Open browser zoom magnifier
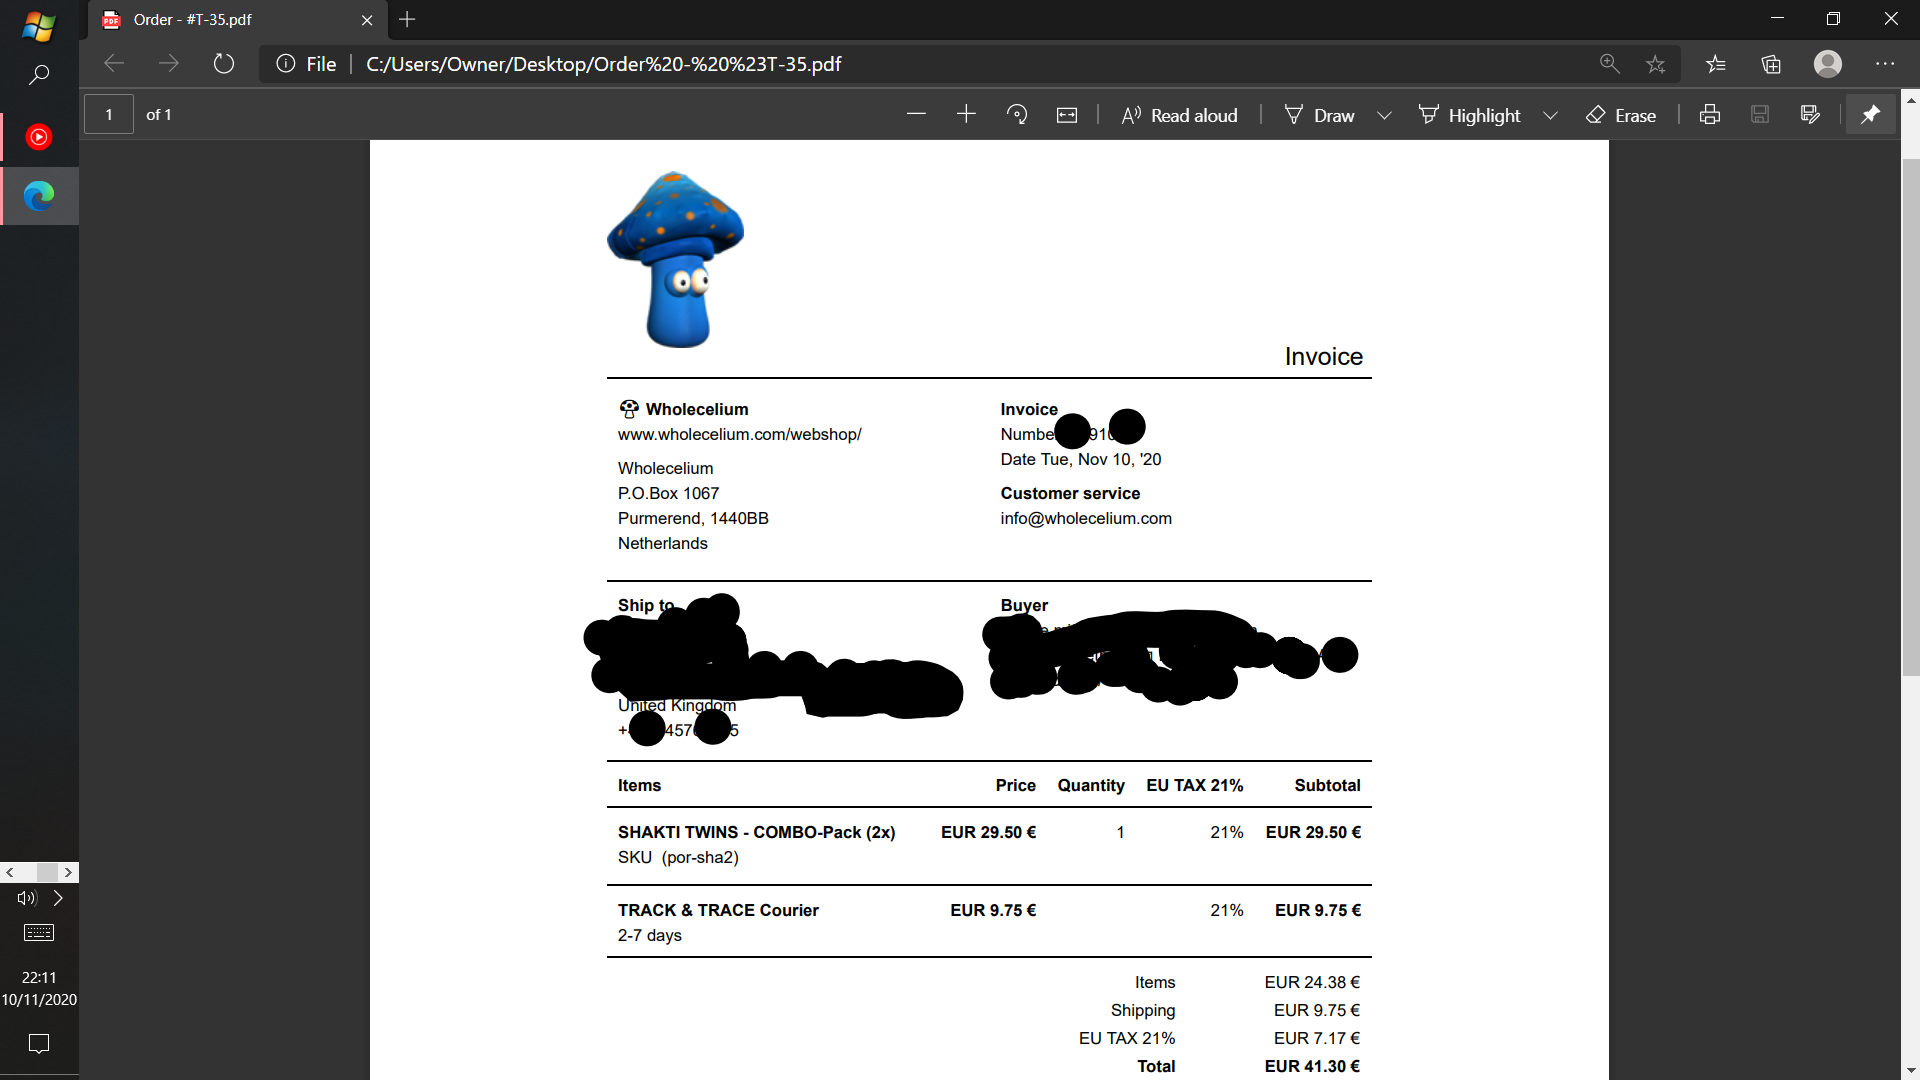Viewport: 1920px width, 1080px height. [x=1609, y=64]
